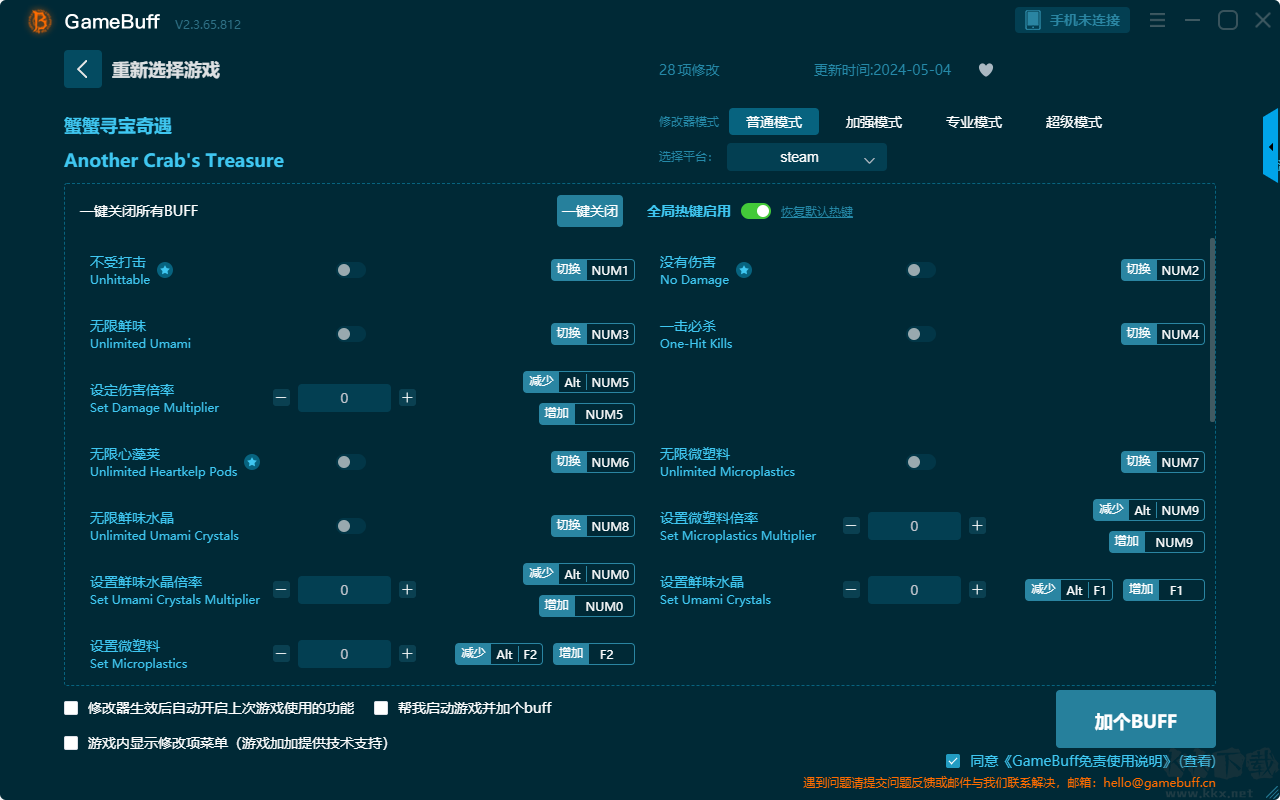
Task: Click the 加个BUFF button
Action: point(1136,721)
